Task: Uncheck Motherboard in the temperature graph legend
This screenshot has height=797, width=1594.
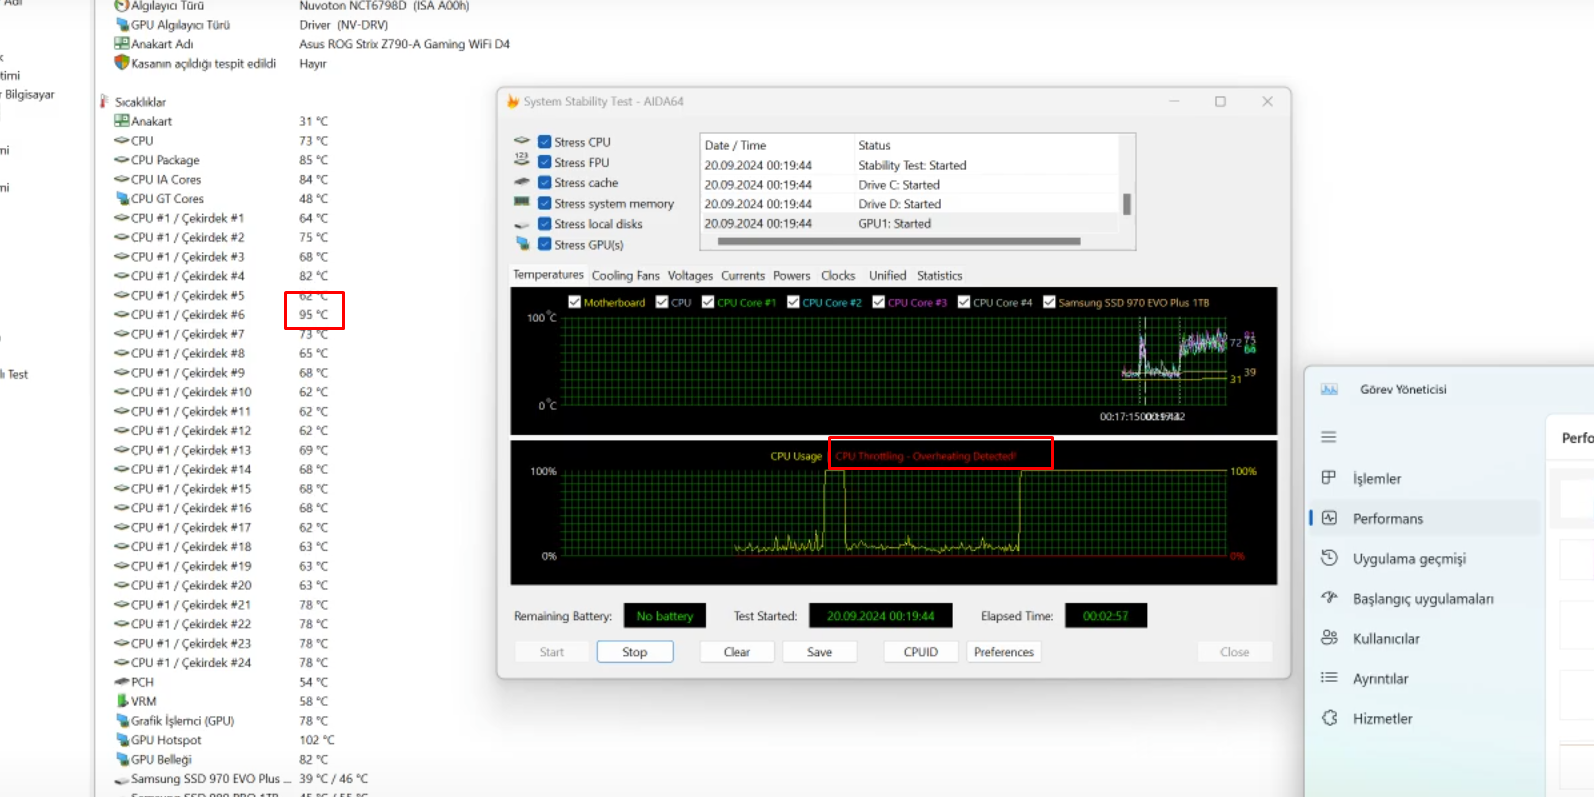Action: click(574, 302)
